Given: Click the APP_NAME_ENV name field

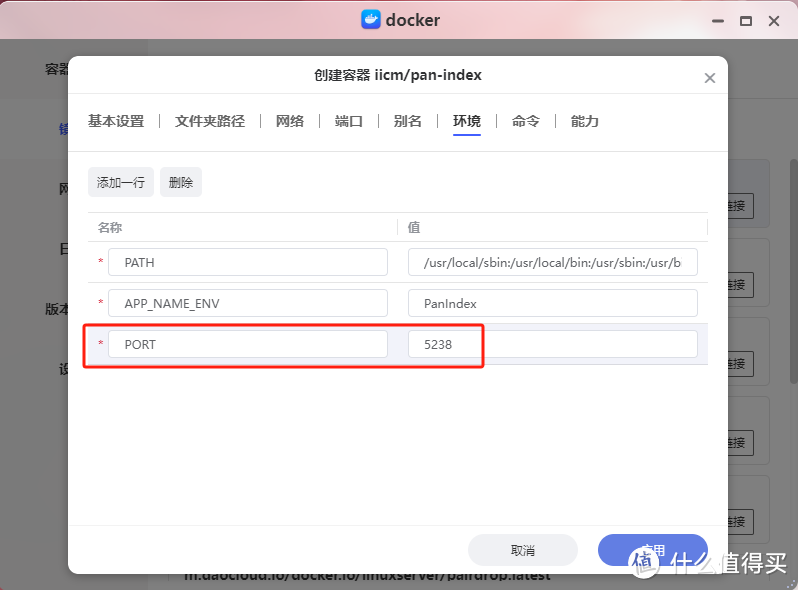Looking at the screenshot, I should (x=248, y=303).
